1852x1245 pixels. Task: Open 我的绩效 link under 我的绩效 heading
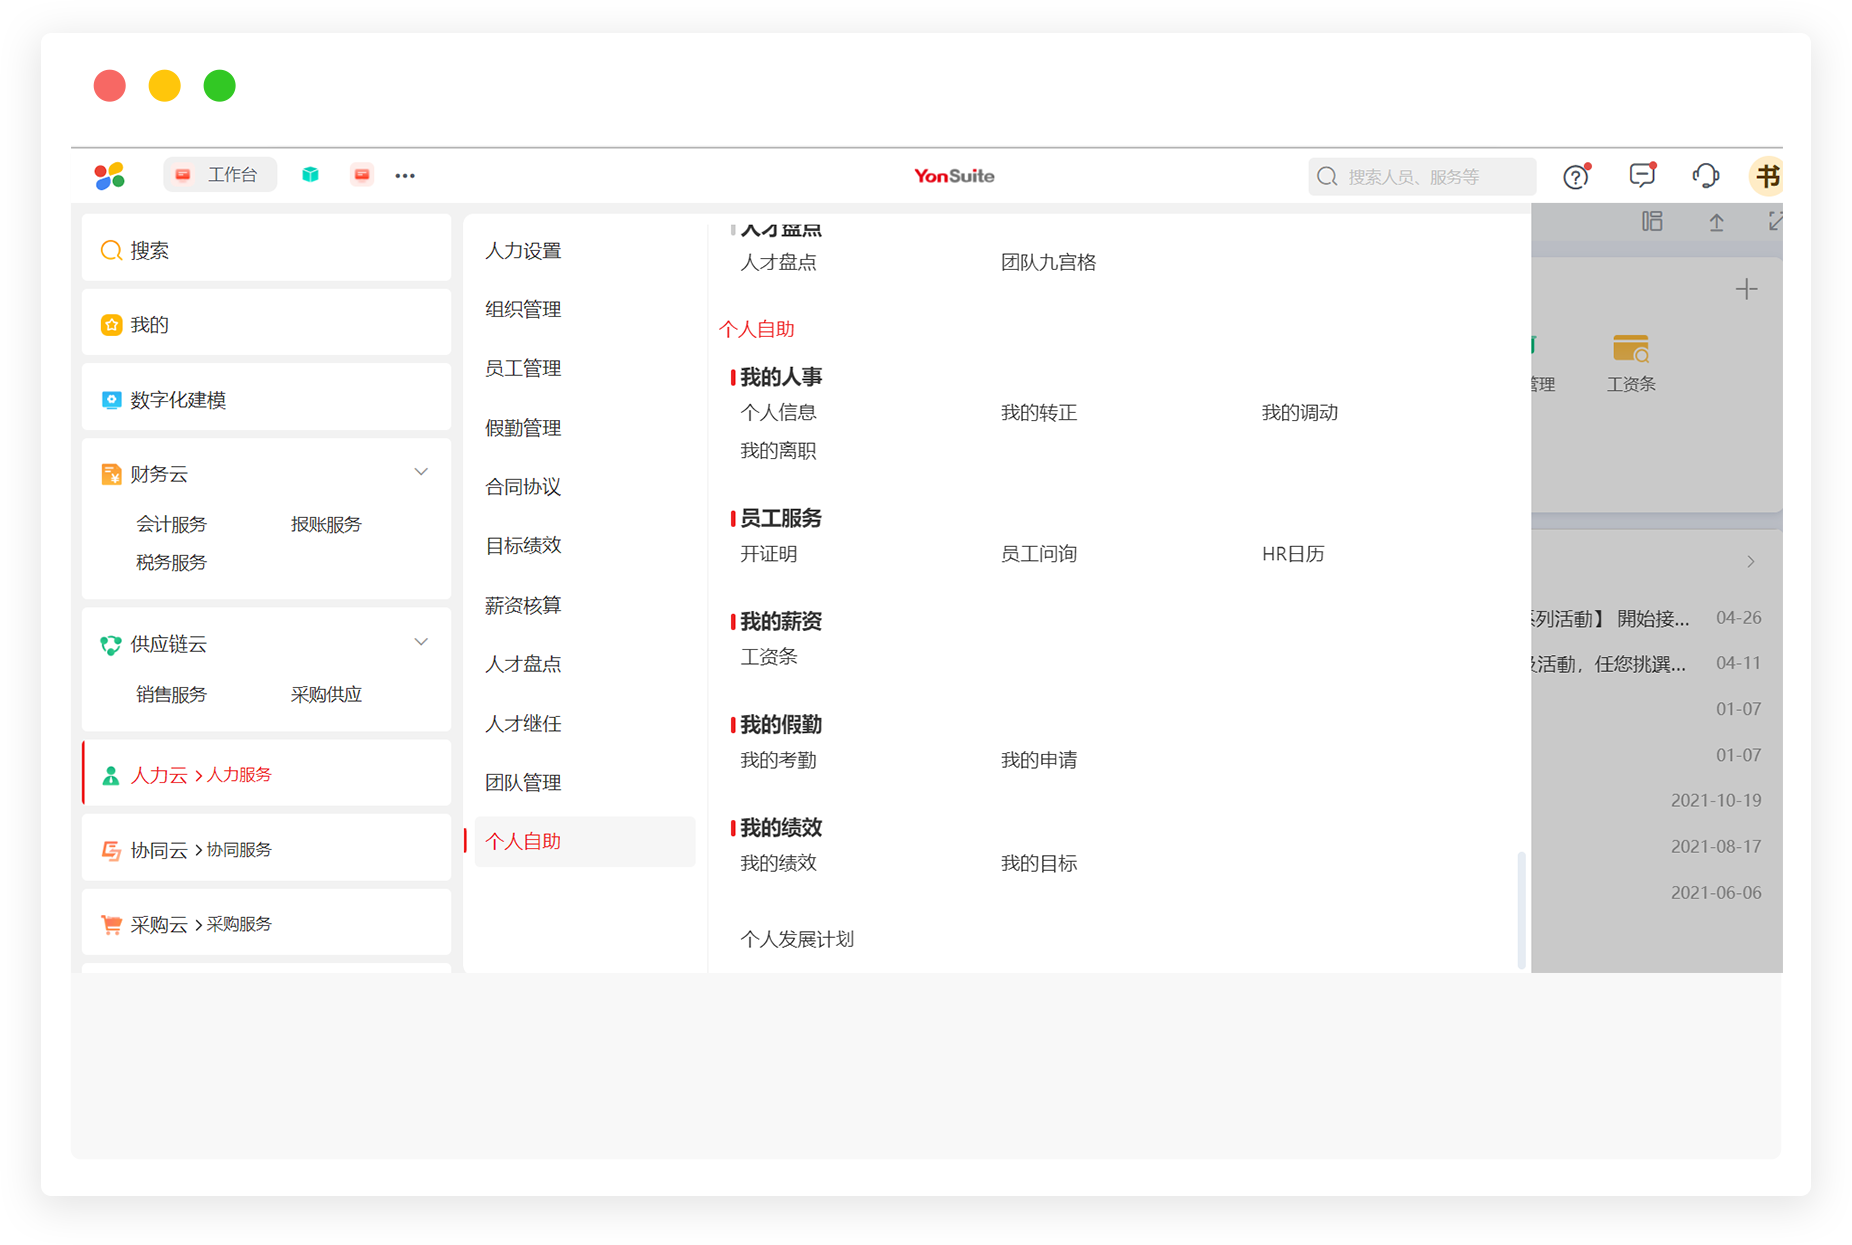point(778,864)
